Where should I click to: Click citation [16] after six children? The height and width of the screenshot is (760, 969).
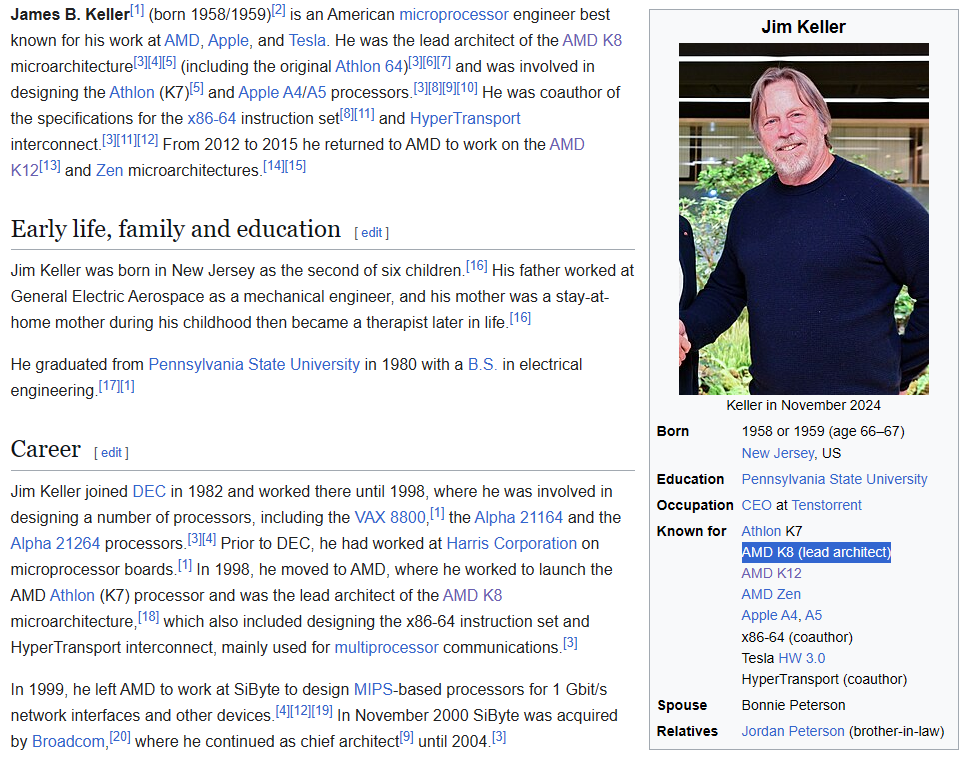click(476, 266)
